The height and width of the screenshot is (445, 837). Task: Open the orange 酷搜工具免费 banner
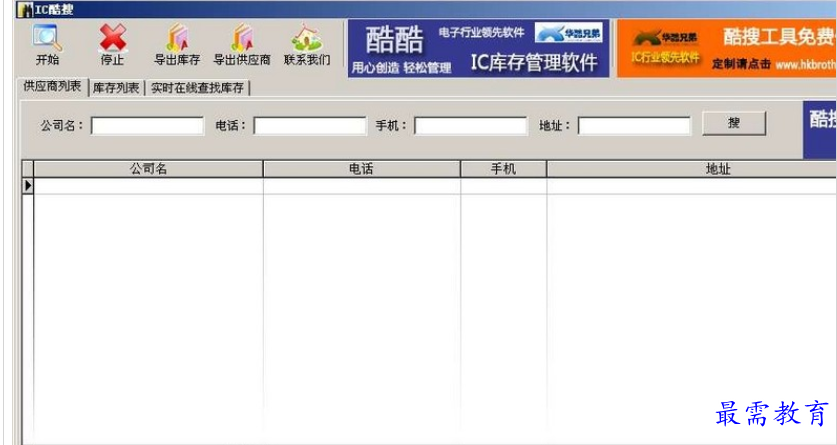(727, 49)
